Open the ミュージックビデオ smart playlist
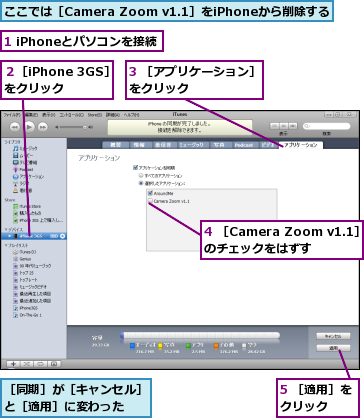Viewport: 364px width, 418px height. pos(30,287)
